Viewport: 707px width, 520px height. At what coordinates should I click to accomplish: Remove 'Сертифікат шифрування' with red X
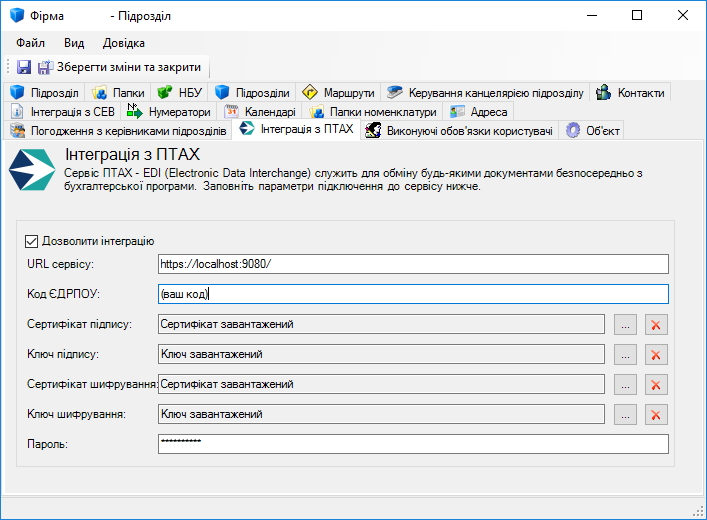(656, 385)
